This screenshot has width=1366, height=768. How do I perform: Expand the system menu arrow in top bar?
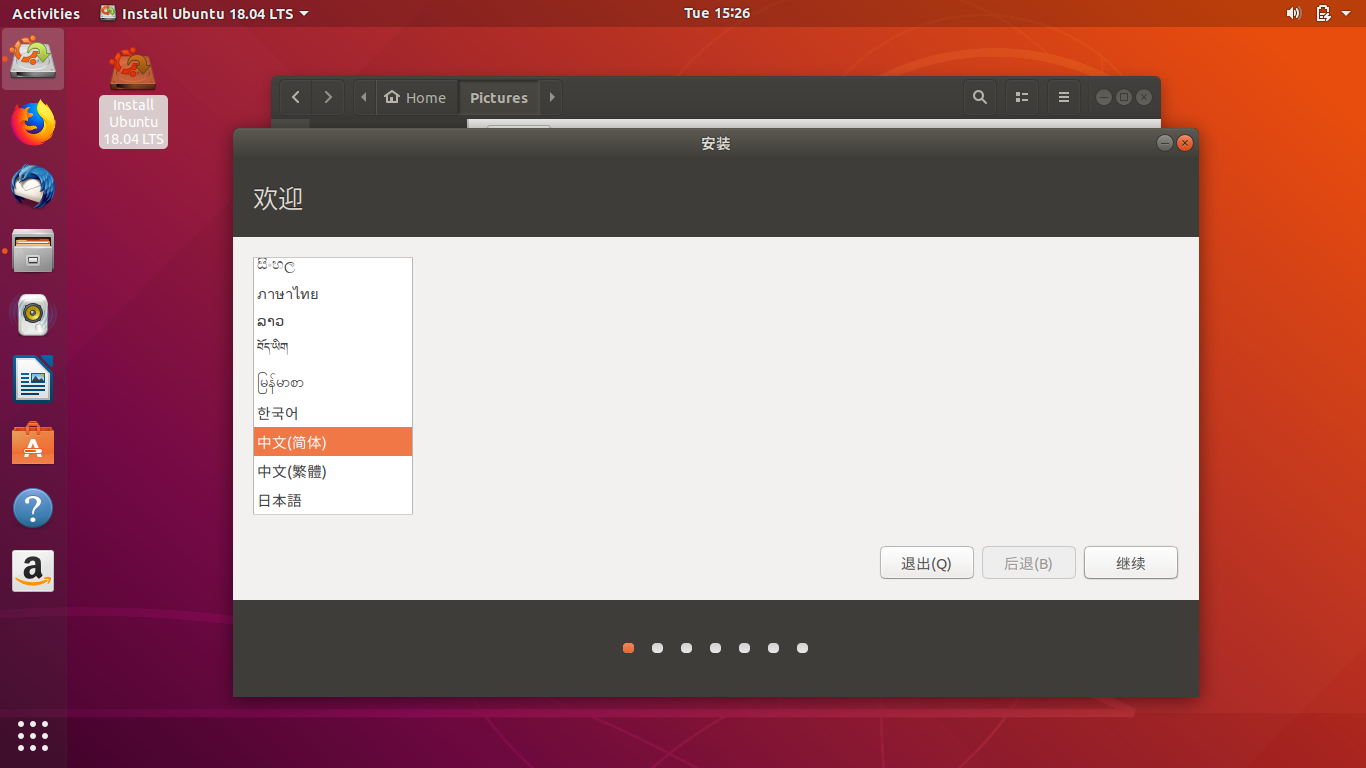point(1346,14)
